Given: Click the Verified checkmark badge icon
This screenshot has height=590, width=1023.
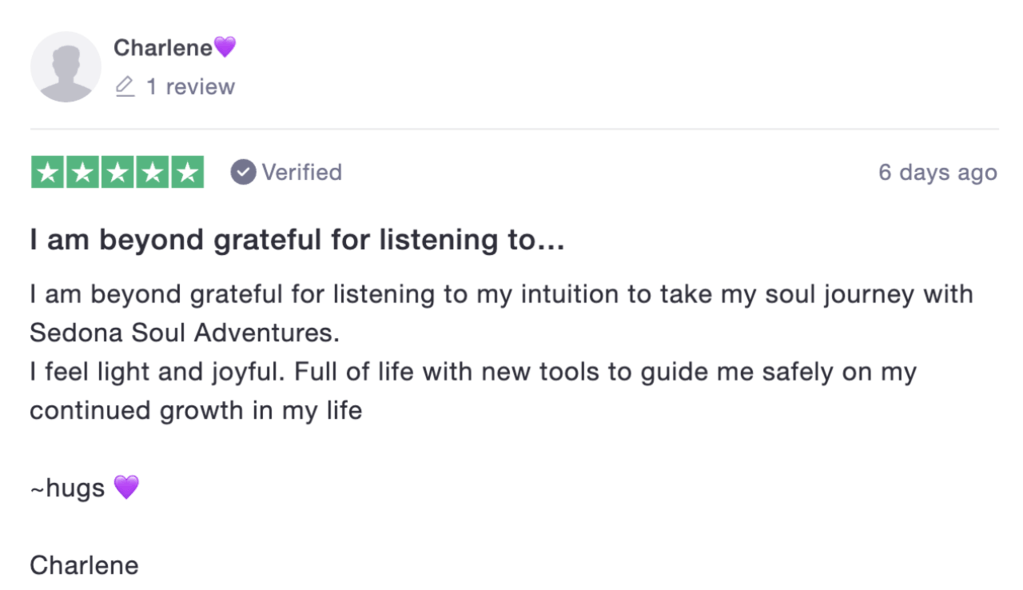Looking at the screenshot, I should pos(243,172).
